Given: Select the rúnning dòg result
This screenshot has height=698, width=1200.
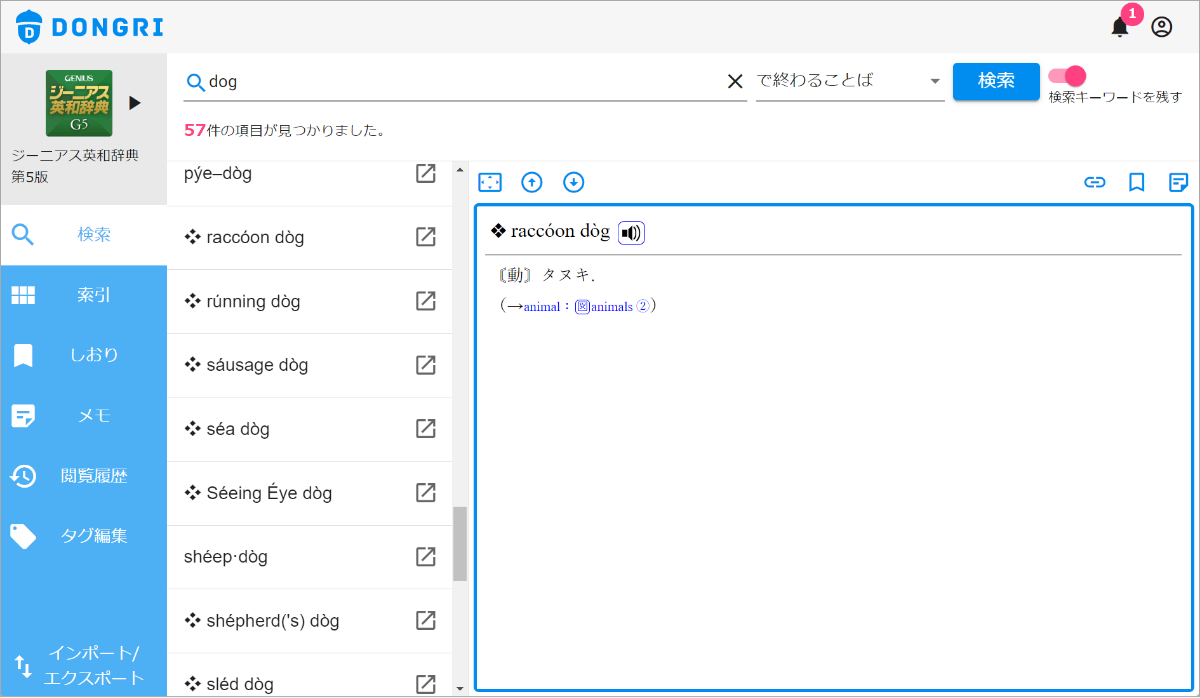Looking at the screenshot, I should [x=242, y=301].
